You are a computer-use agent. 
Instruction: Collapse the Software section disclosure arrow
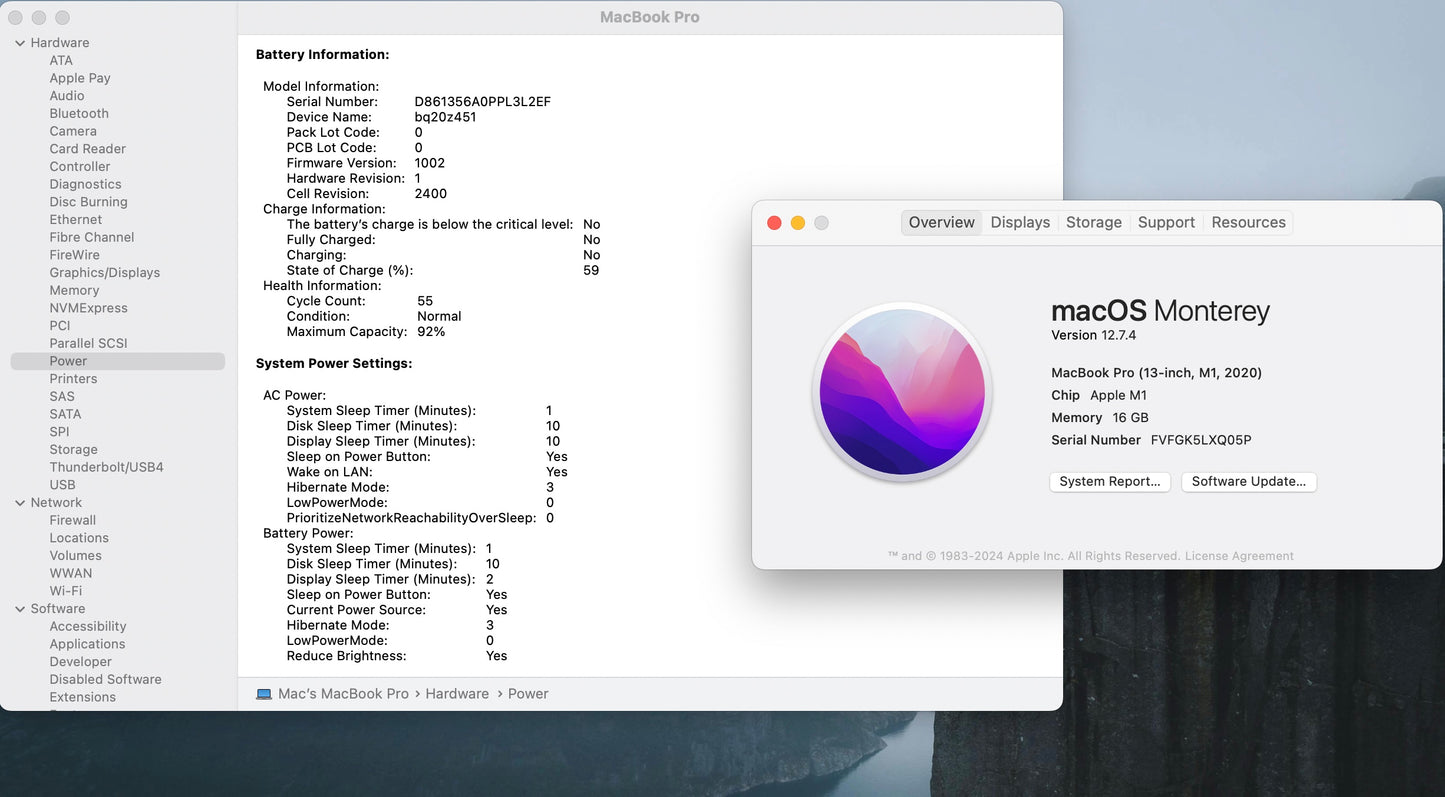20,609
